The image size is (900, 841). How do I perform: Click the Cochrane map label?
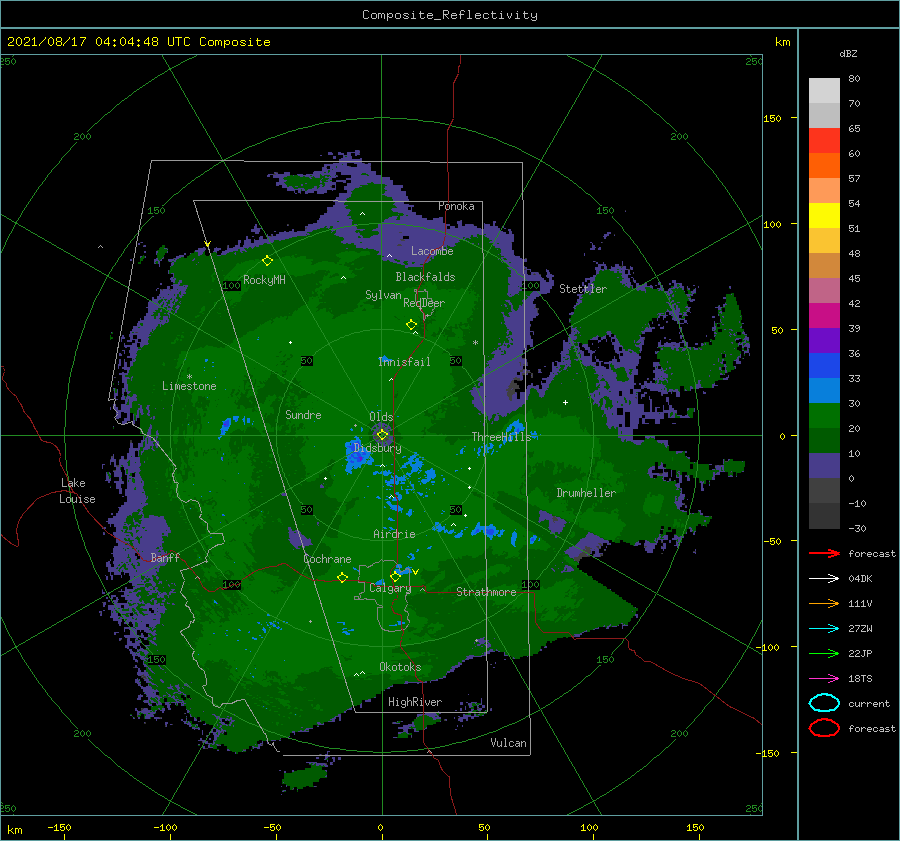327,559
